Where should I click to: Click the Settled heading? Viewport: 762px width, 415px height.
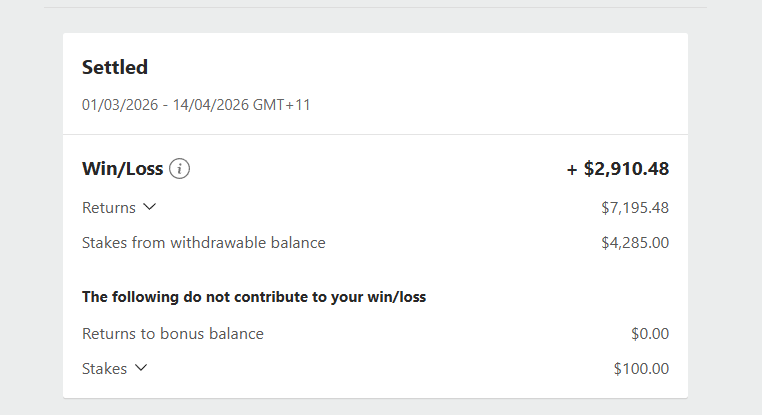pos(115,67)
